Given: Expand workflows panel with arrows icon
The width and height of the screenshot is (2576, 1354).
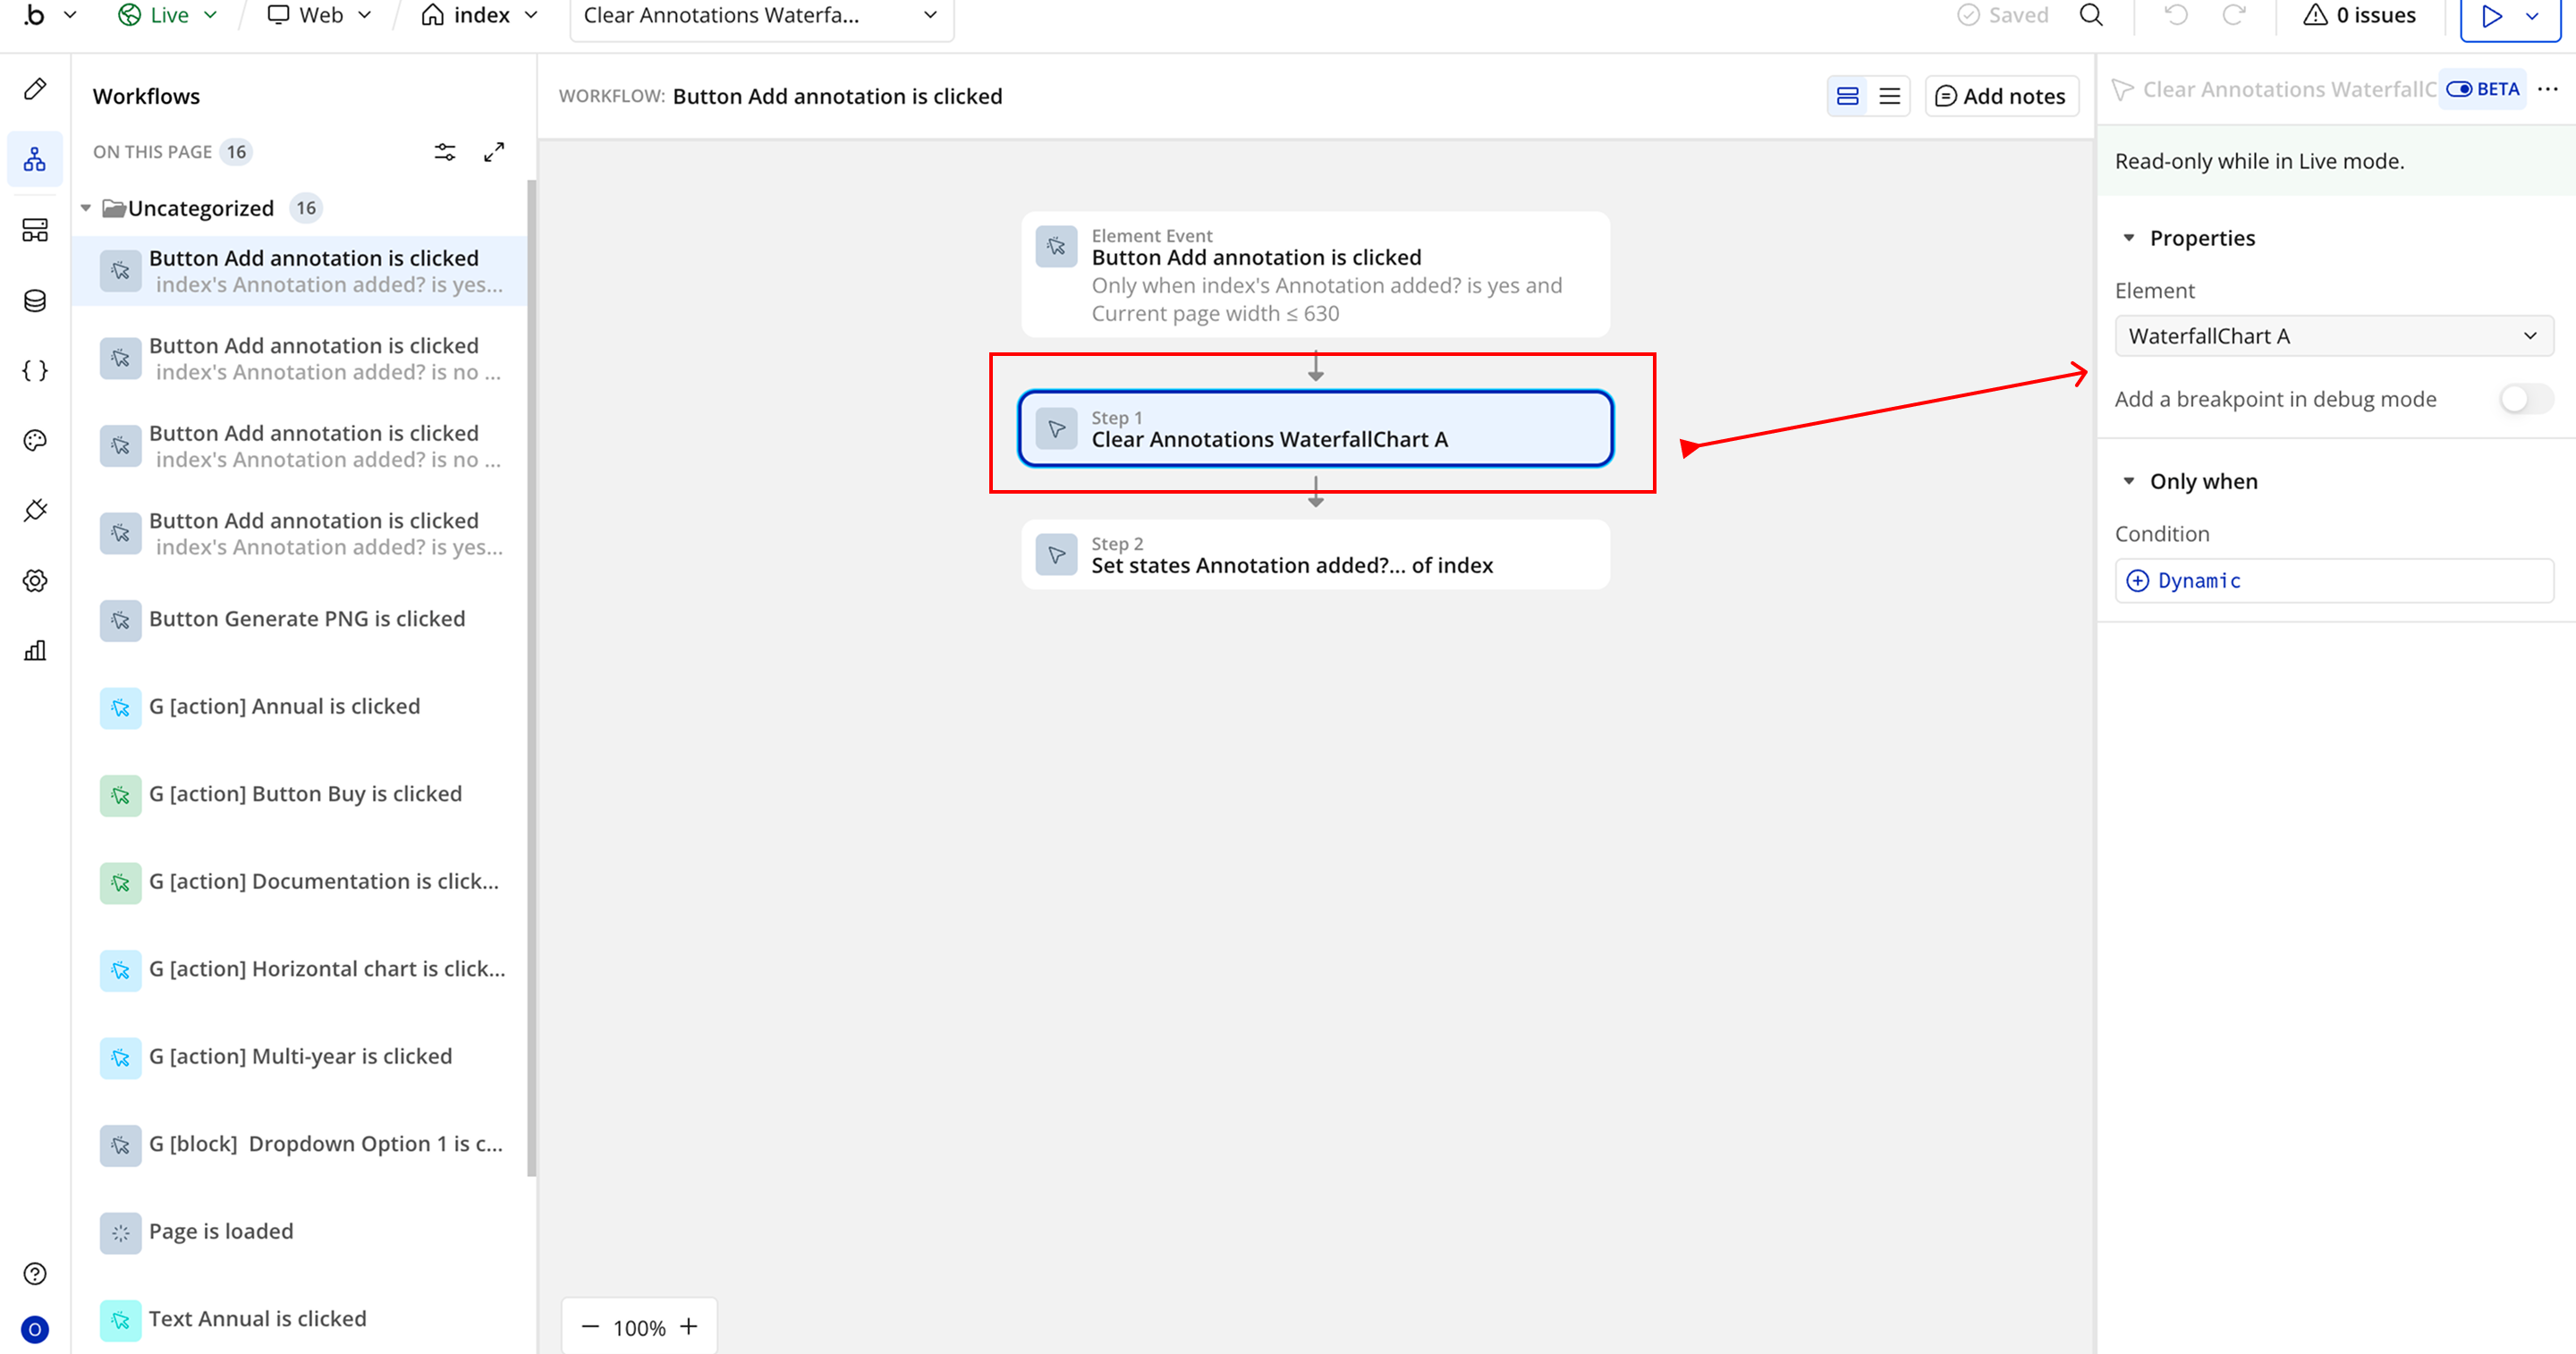Looking at the screenshot, I should [x=494, y=152].
